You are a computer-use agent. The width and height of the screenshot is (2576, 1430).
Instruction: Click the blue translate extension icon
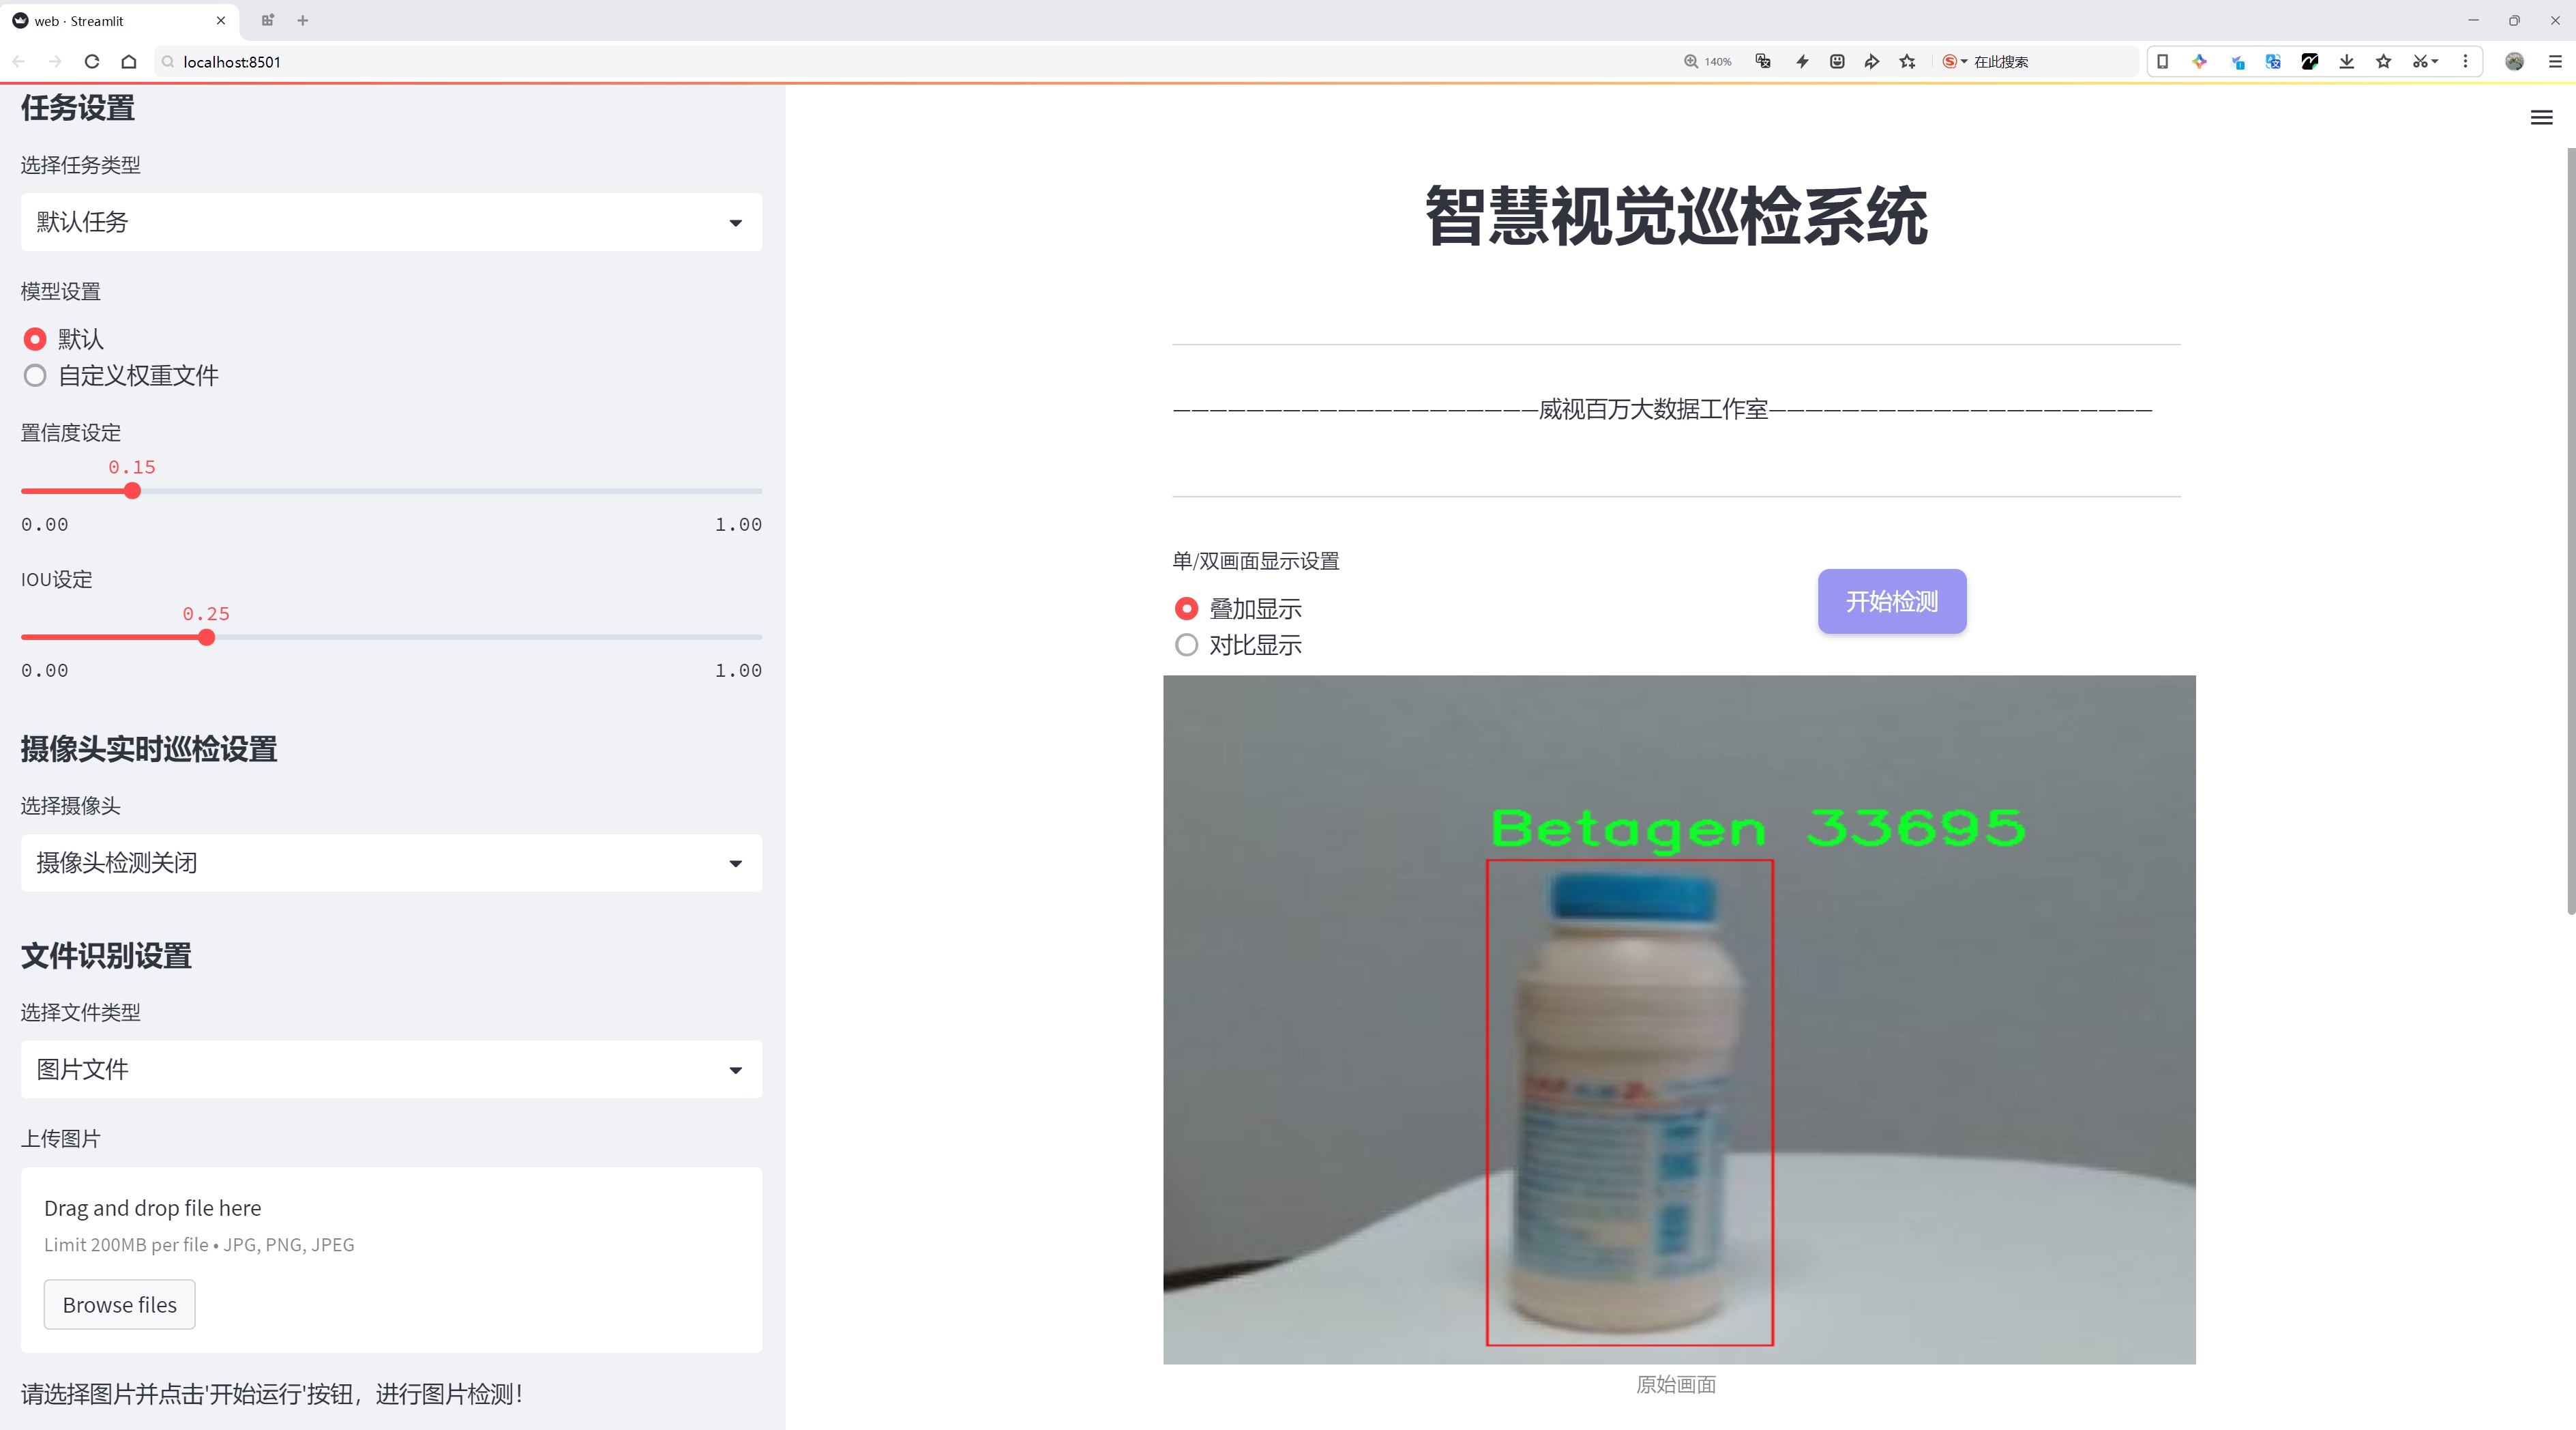pos(2273,62)
